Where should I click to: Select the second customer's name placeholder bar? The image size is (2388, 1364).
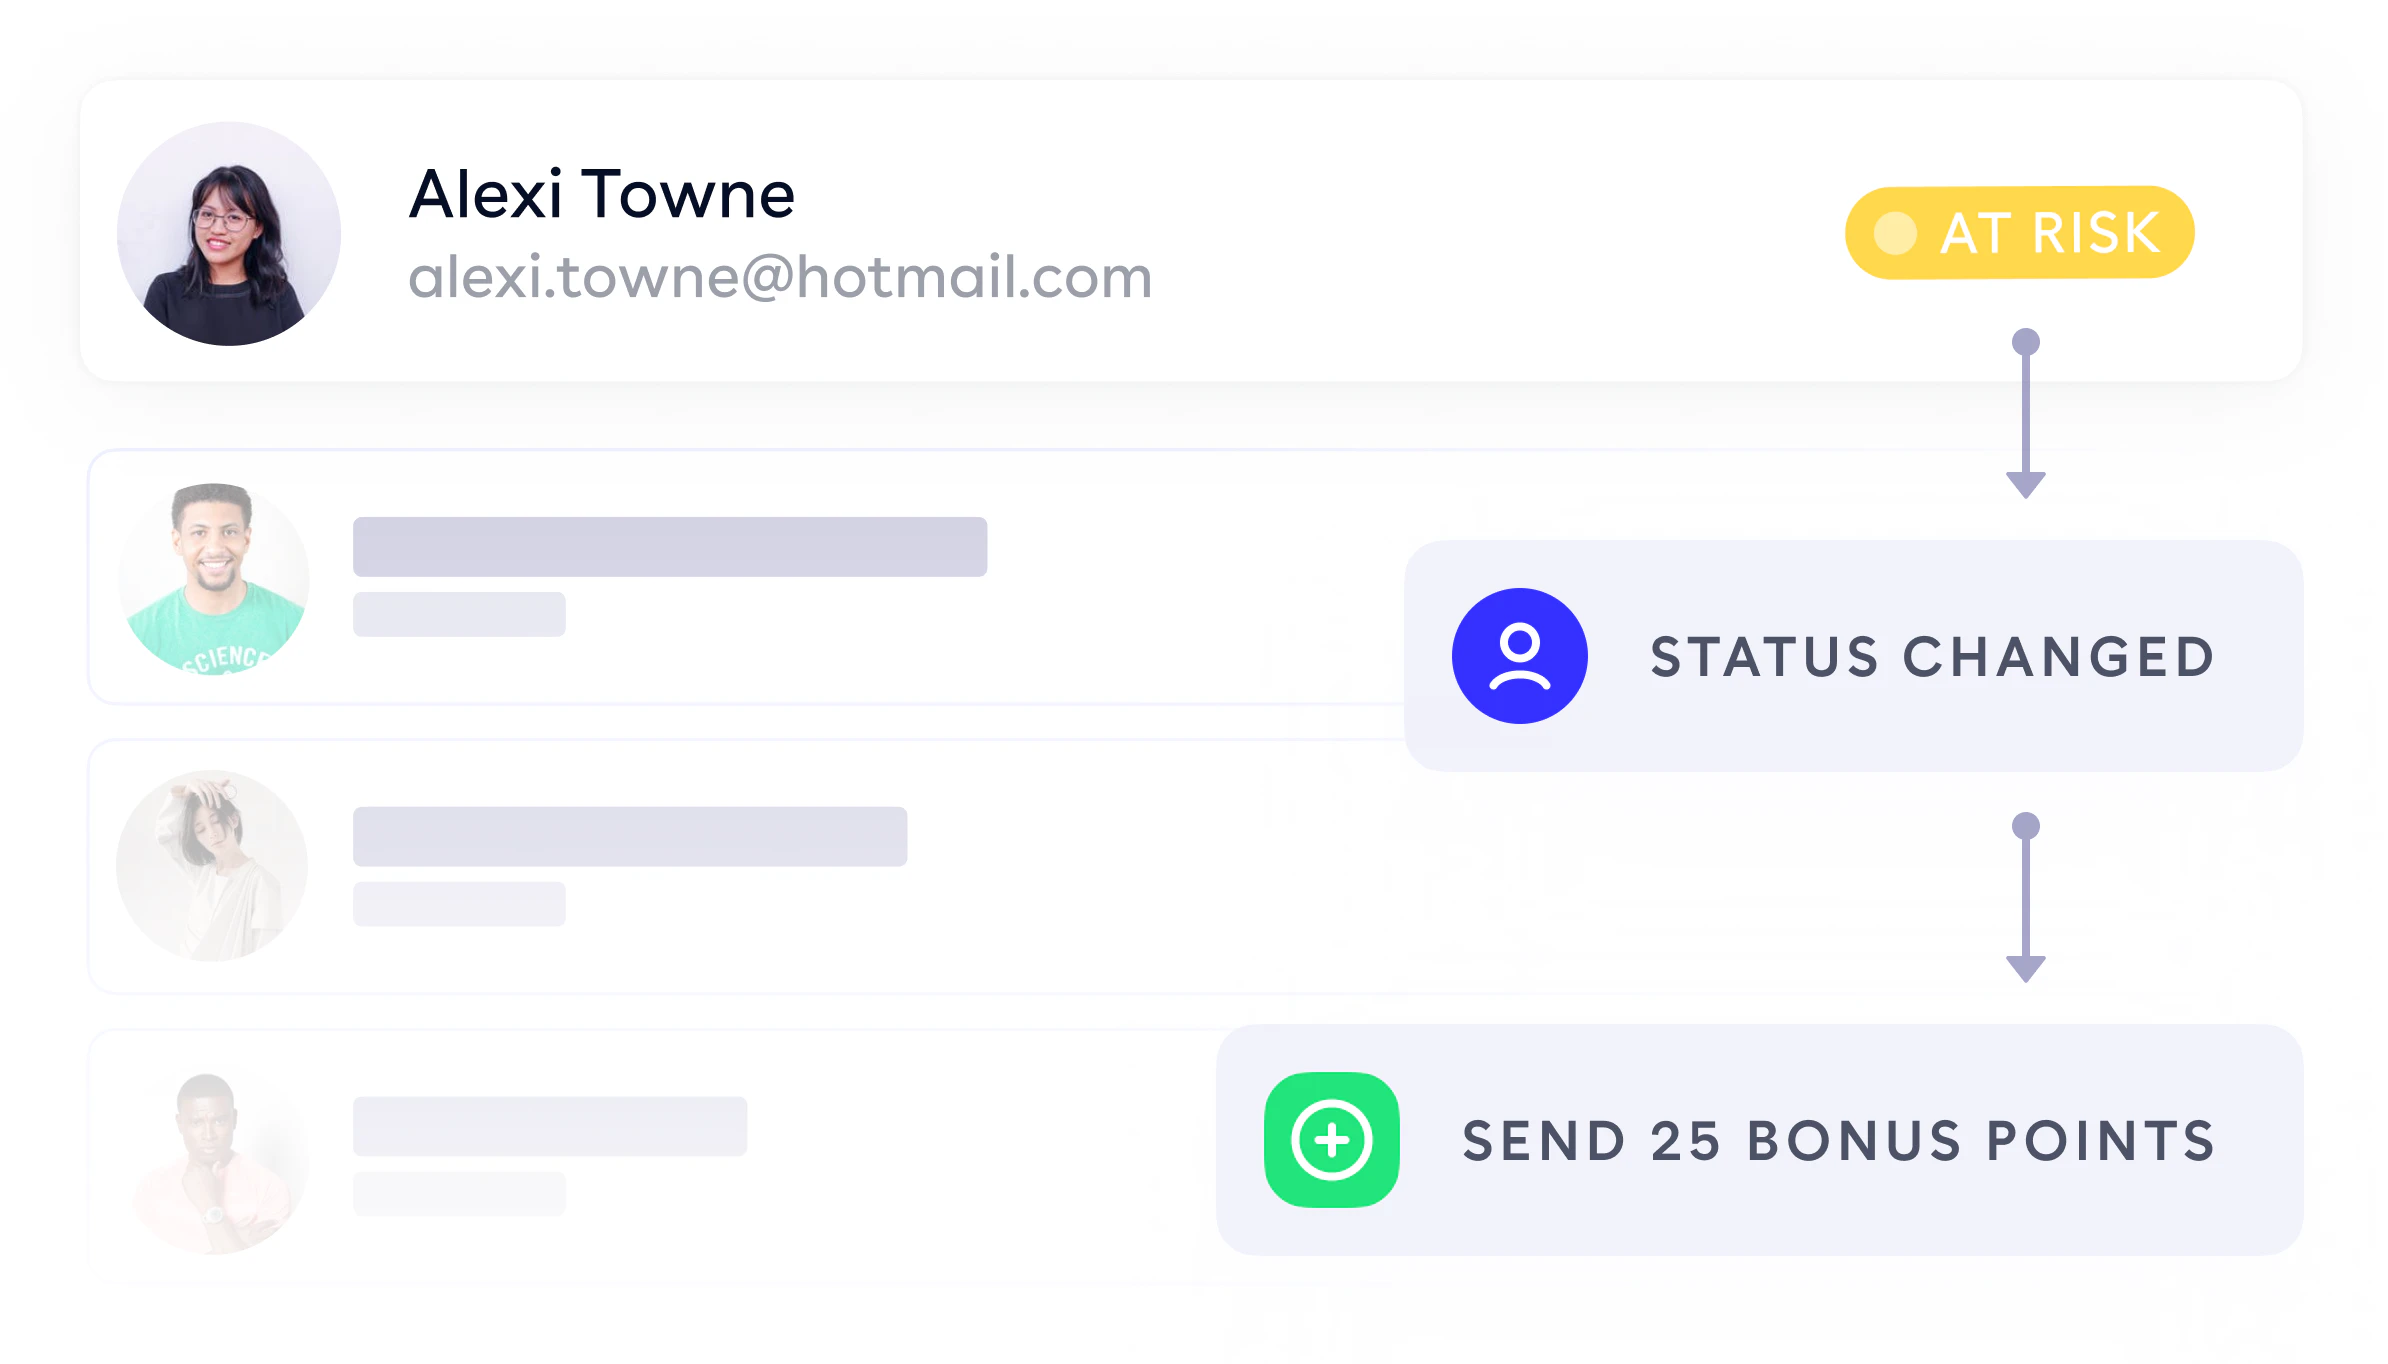pyautogui.click(x=670, y=547)
